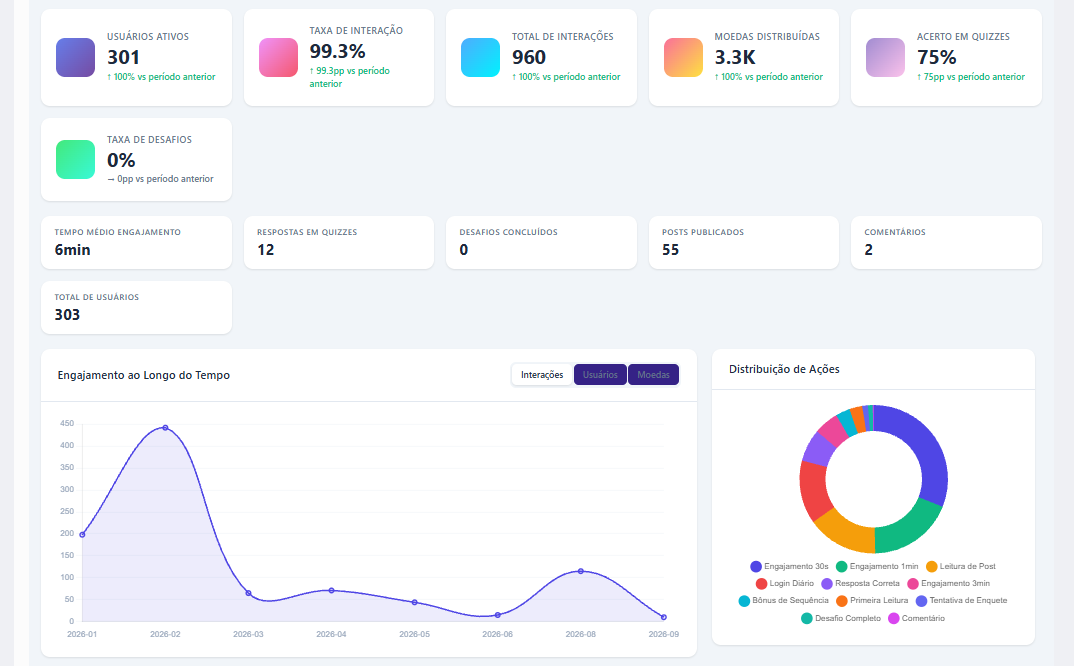Toggle Resposta Correta legend entry

pos(860,584)
